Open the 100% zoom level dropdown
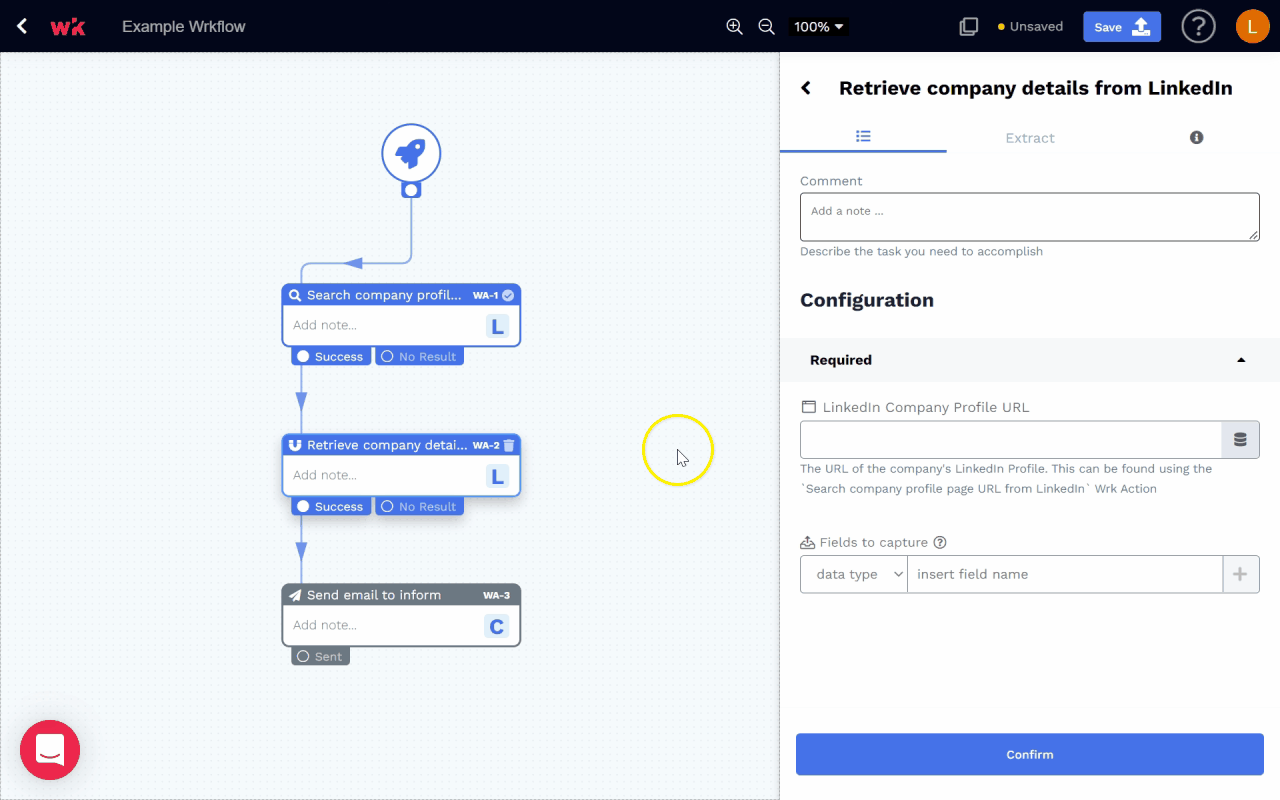 pos(819,27)
